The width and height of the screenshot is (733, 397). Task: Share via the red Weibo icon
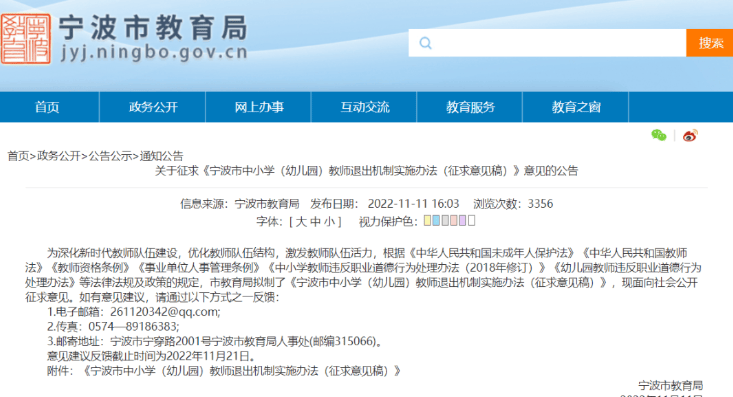point(690,136)
